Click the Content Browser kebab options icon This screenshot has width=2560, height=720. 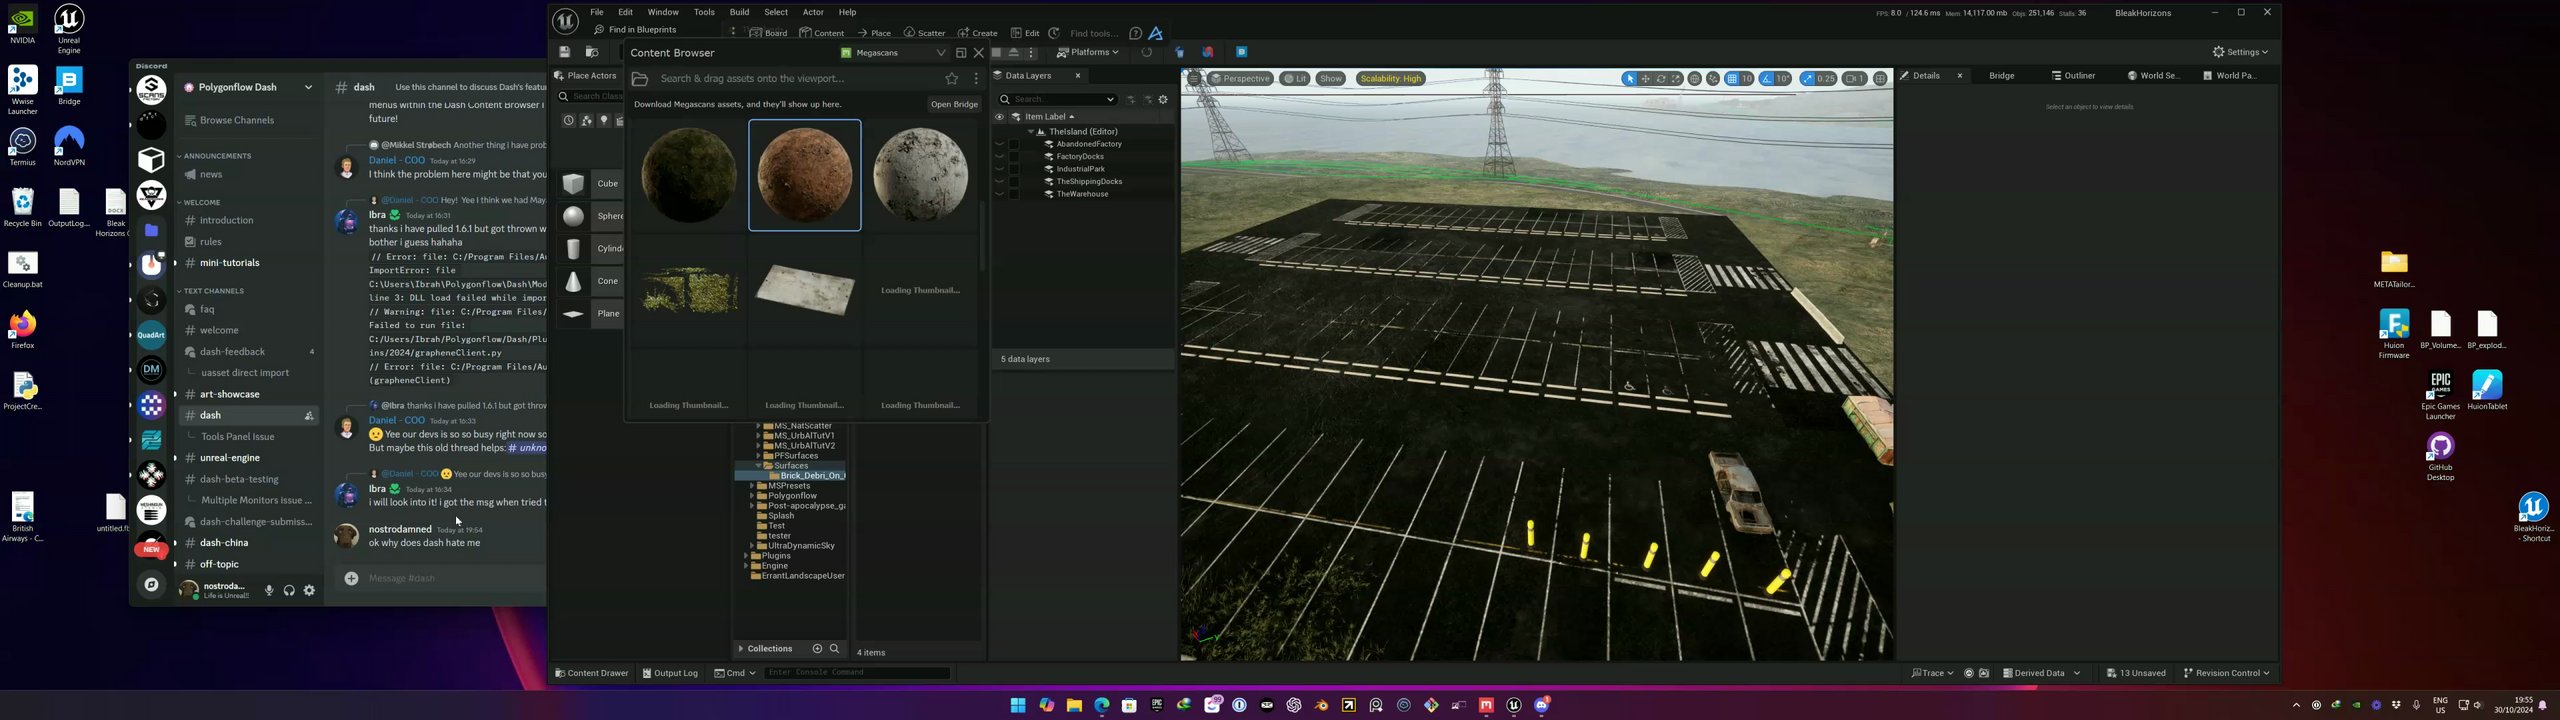976,79
